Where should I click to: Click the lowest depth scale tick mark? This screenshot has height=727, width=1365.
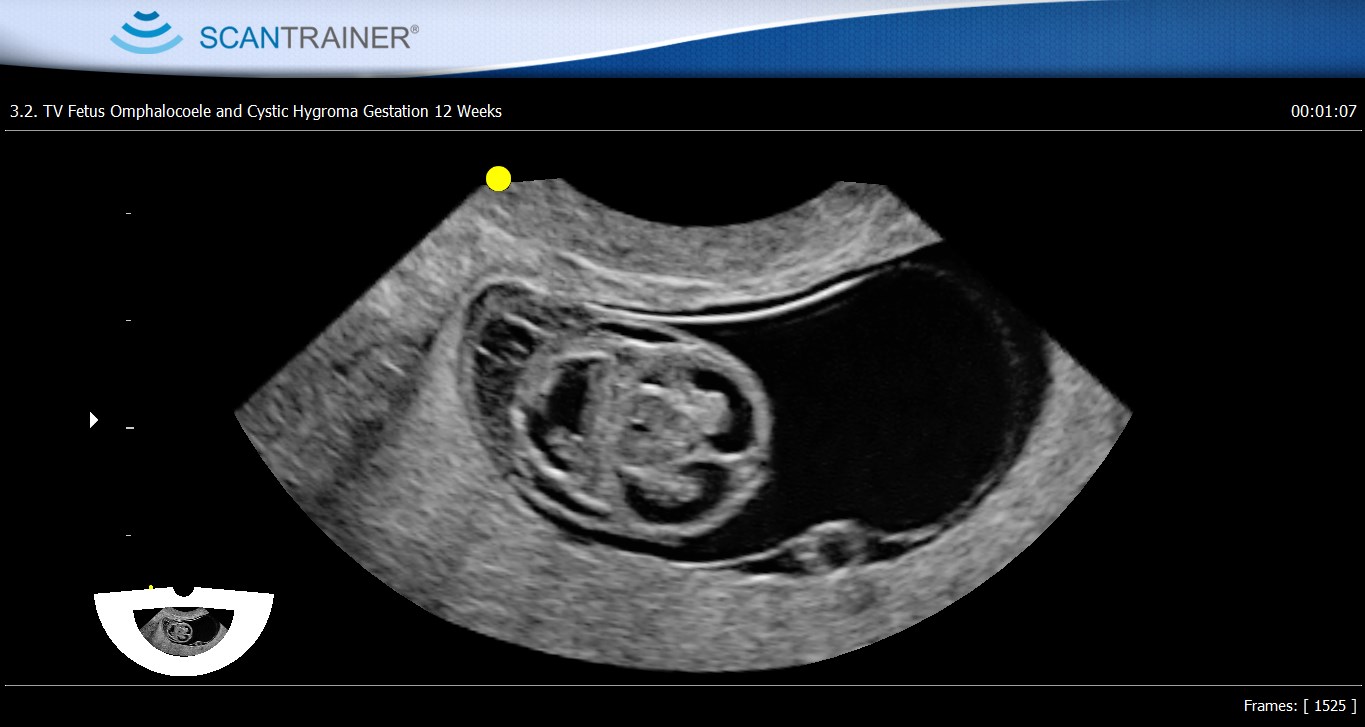pos(128,536)
